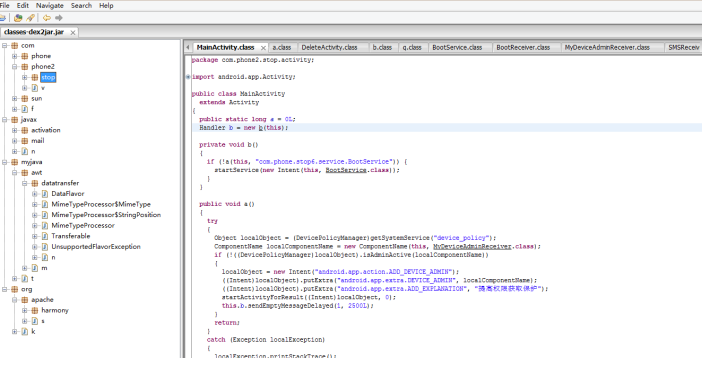The width and height of the screenshot is (702, 367).
Task: Click the org package icon
Action: click(15, 289)
